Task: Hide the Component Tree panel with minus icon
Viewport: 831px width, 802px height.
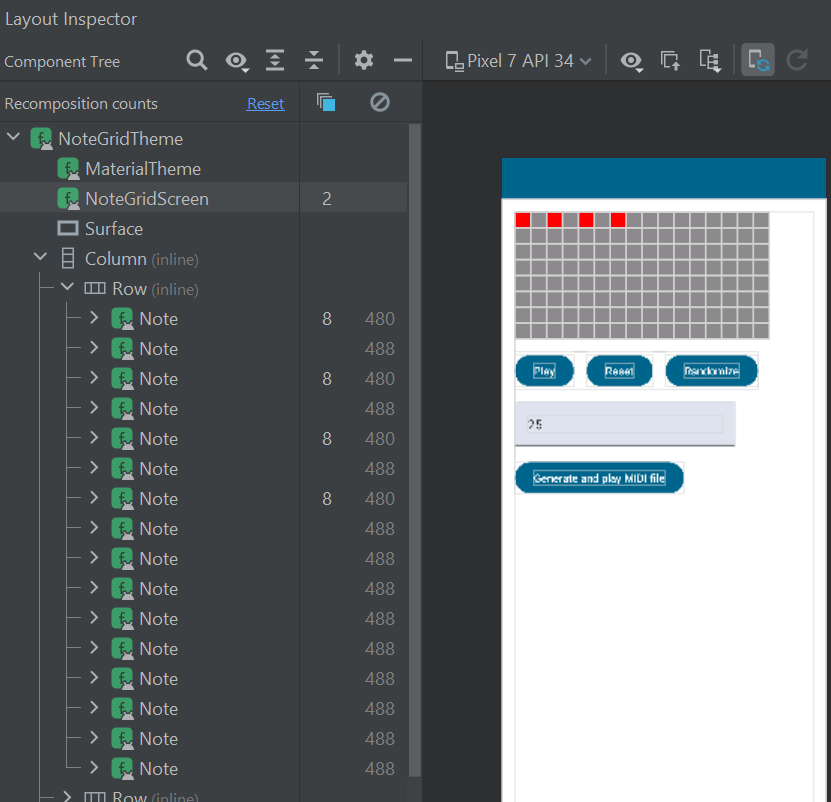Action: pyautogui.click(x=403, y=61)
